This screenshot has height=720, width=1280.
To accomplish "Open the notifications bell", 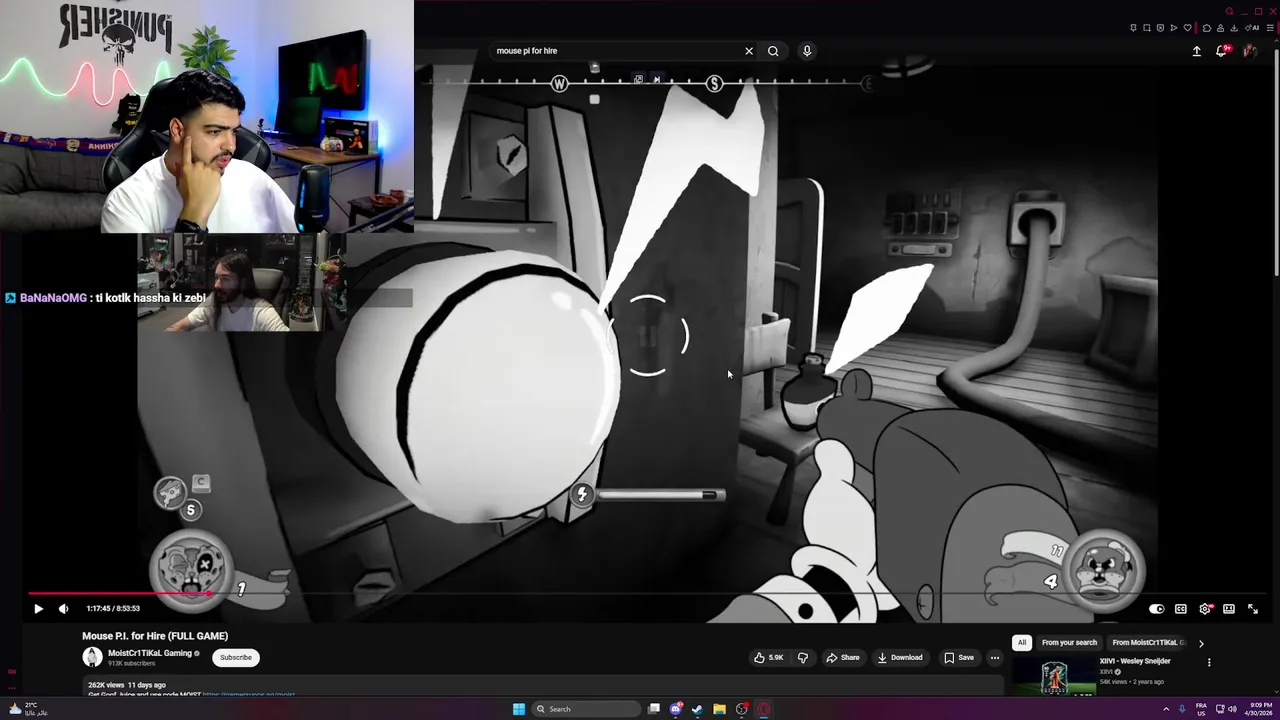I will [1221, 51].
